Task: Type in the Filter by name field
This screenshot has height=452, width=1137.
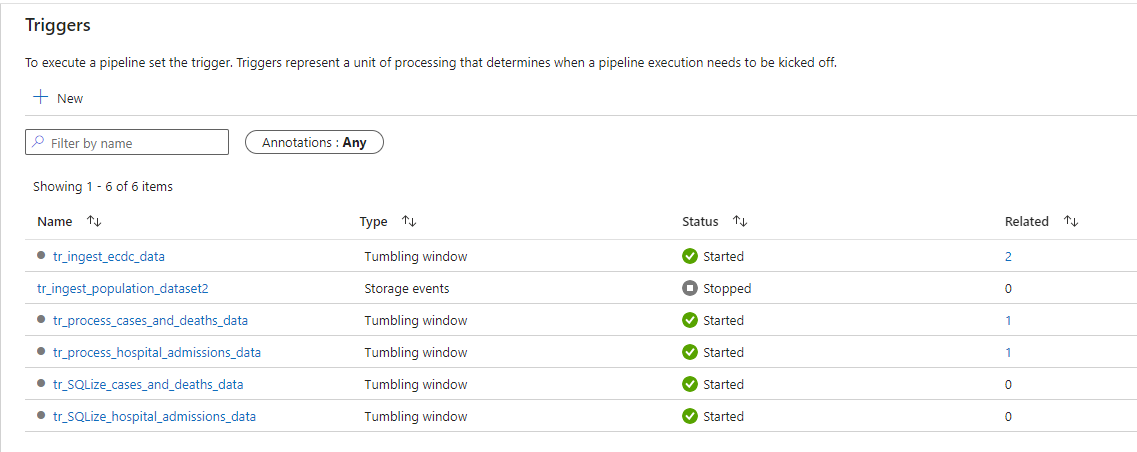Action: point(137,143)
